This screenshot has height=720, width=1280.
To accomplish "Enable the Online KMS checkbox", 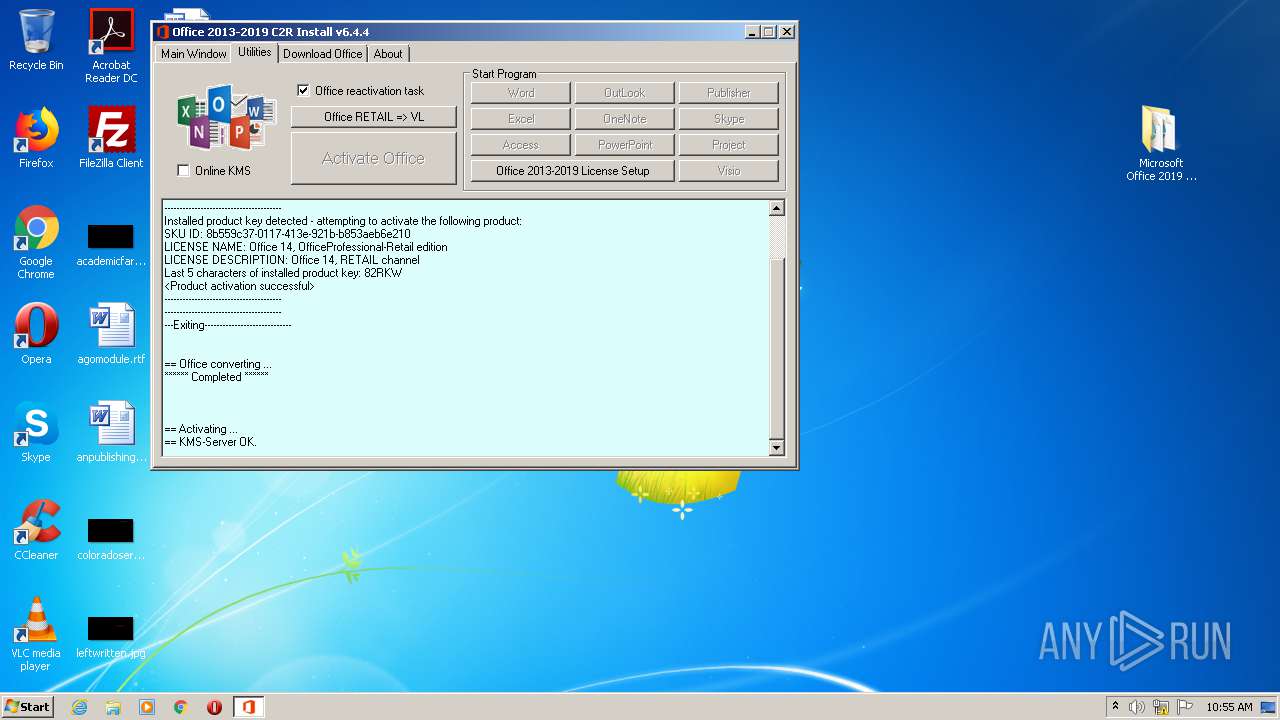I will pos(183,171).
